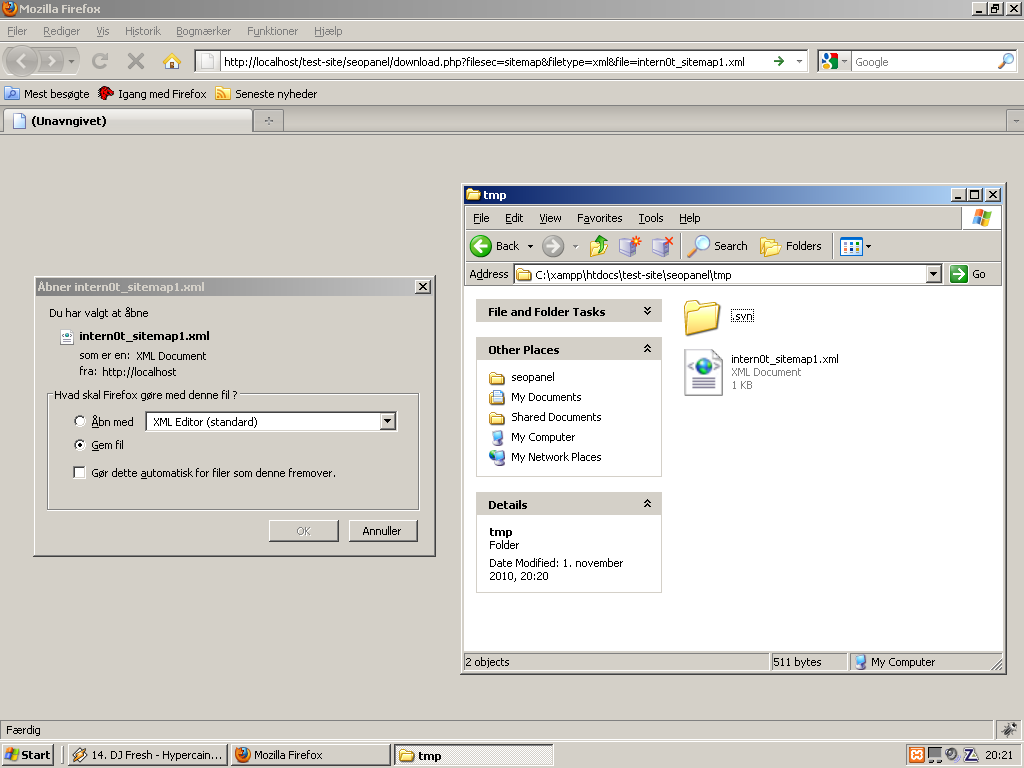Stop loading with the X icon
Image resolution: width=1024 pixels, height=768 pixels.
[x=136, y=61]
